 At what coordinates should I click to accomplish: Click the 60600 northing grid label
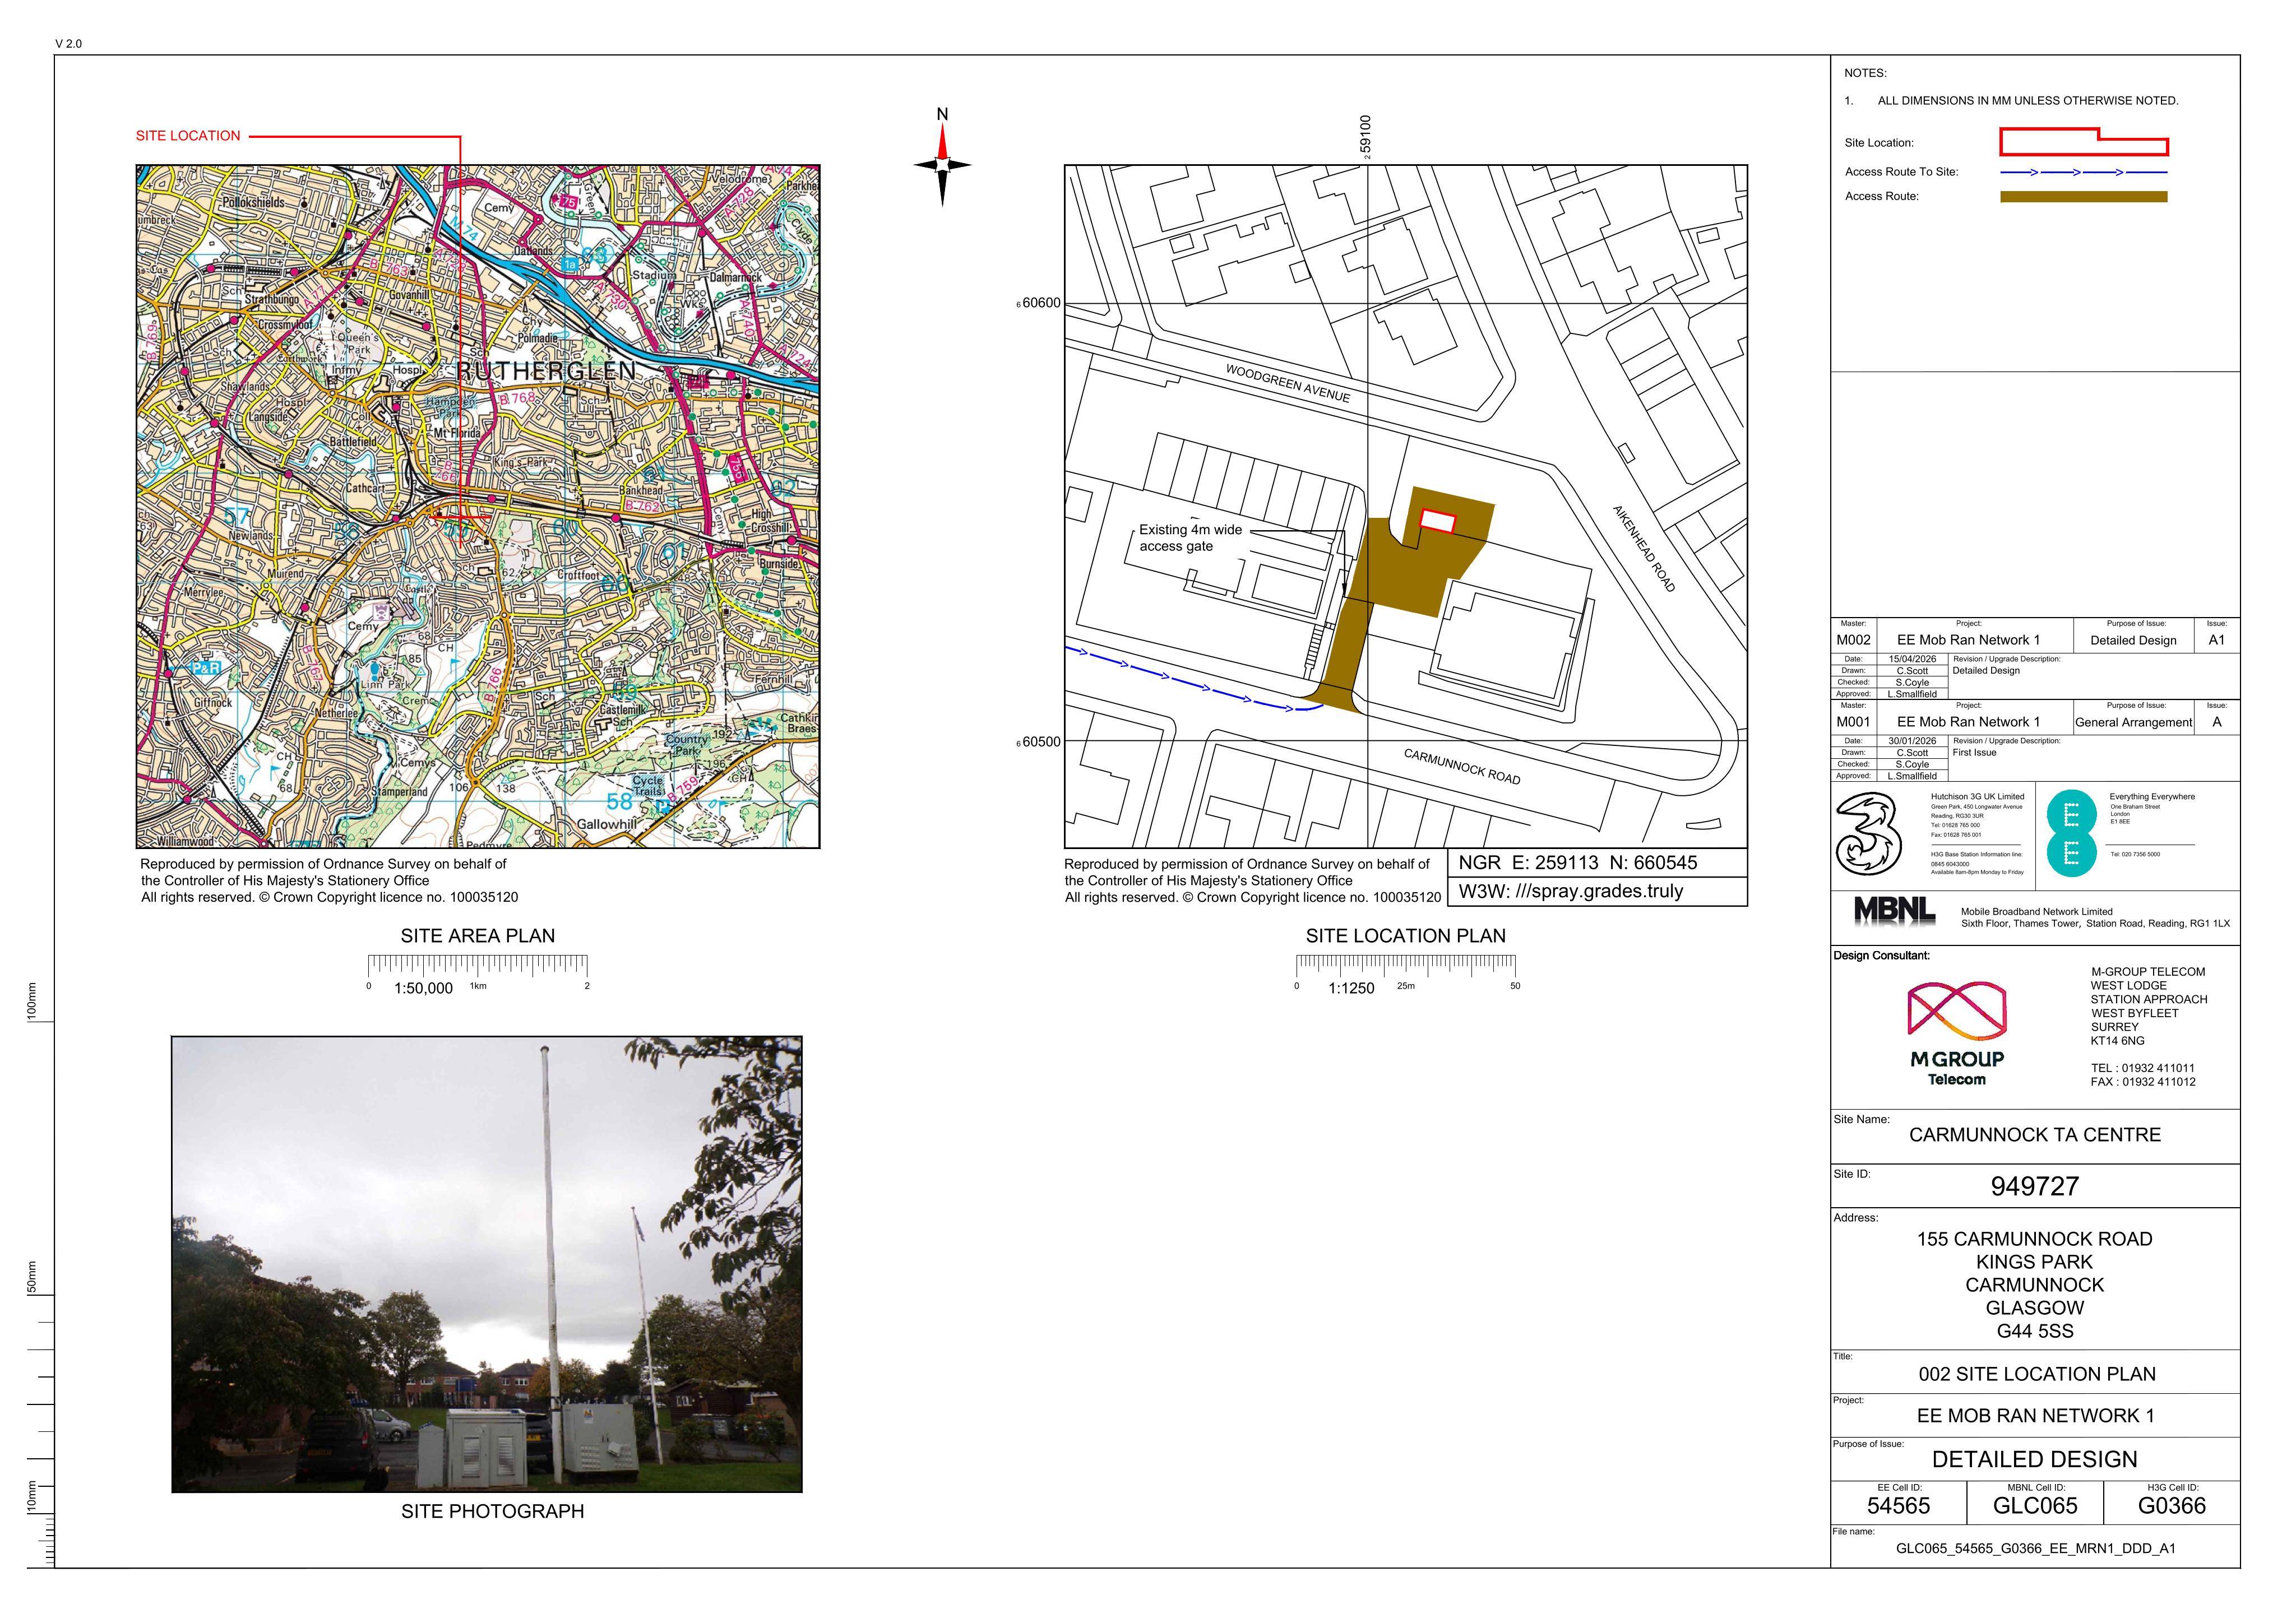1039,303
